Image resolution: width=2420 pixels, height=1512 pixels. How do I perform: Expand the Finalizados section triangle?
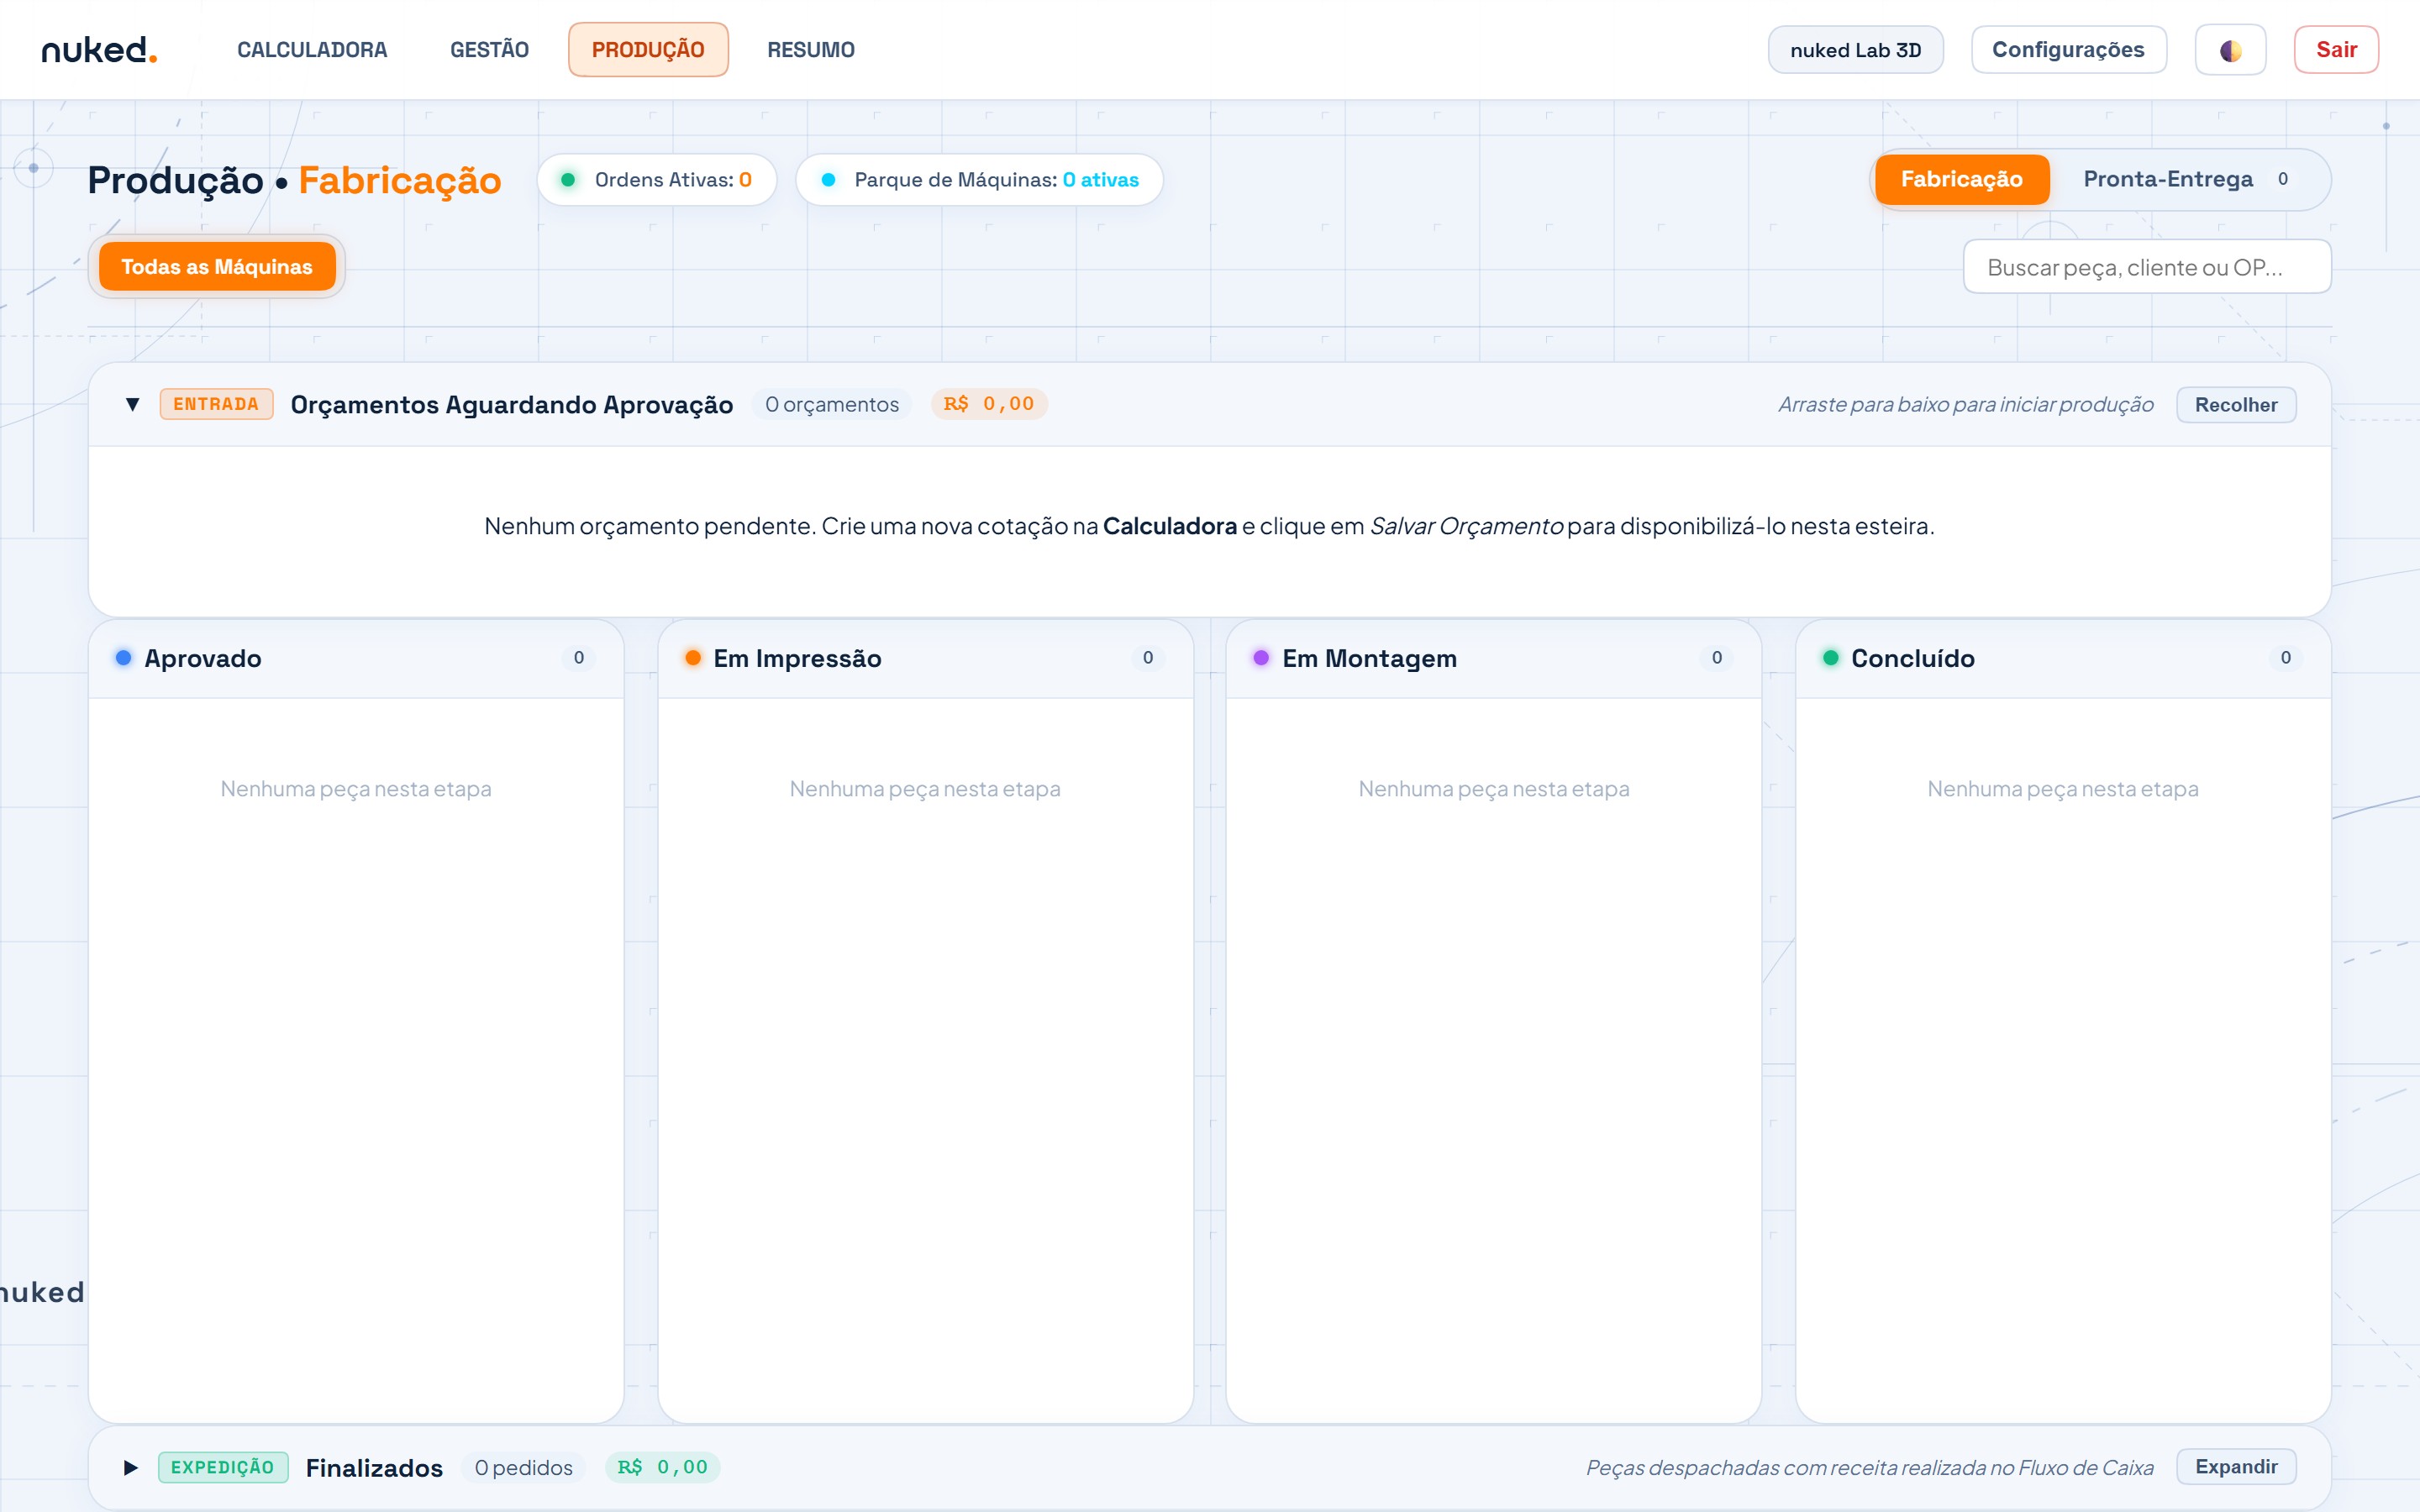click(x=131, y=1467)
